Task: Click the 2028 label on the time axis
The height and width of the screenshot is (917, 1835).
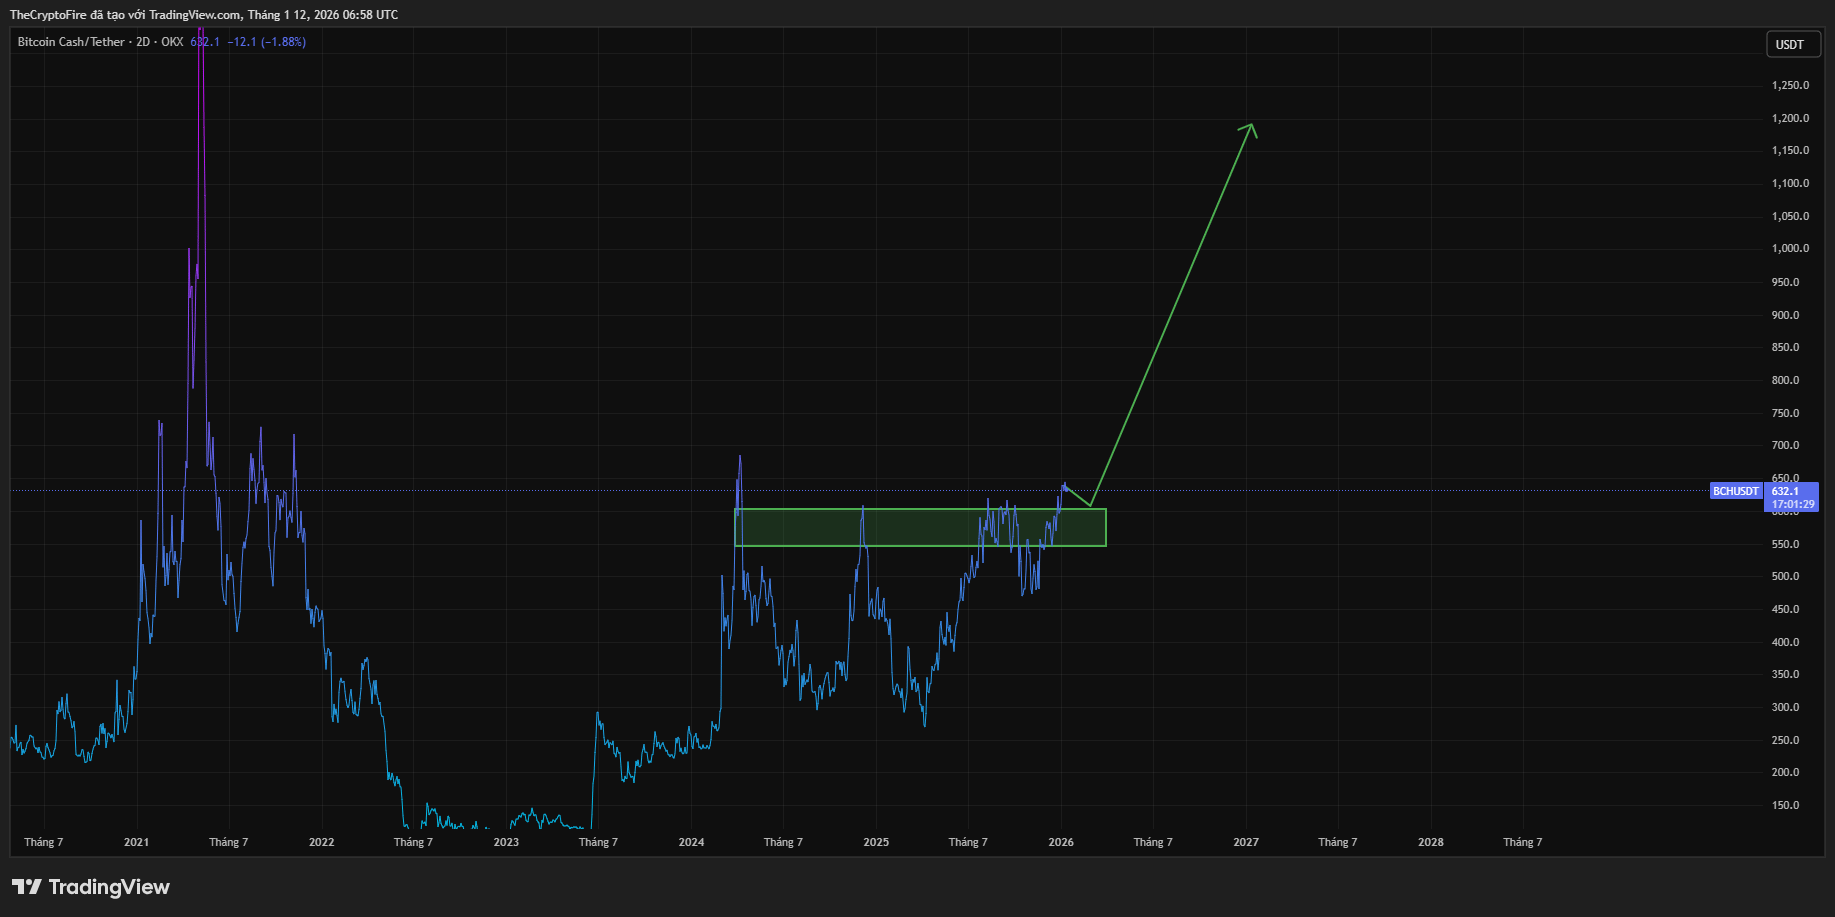Action: click(x=1430, y=842)
